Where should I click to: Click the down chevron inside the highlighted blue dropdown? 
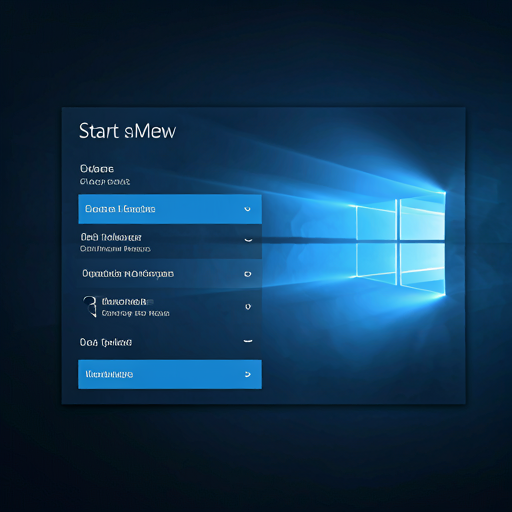[x=247, y=209]
